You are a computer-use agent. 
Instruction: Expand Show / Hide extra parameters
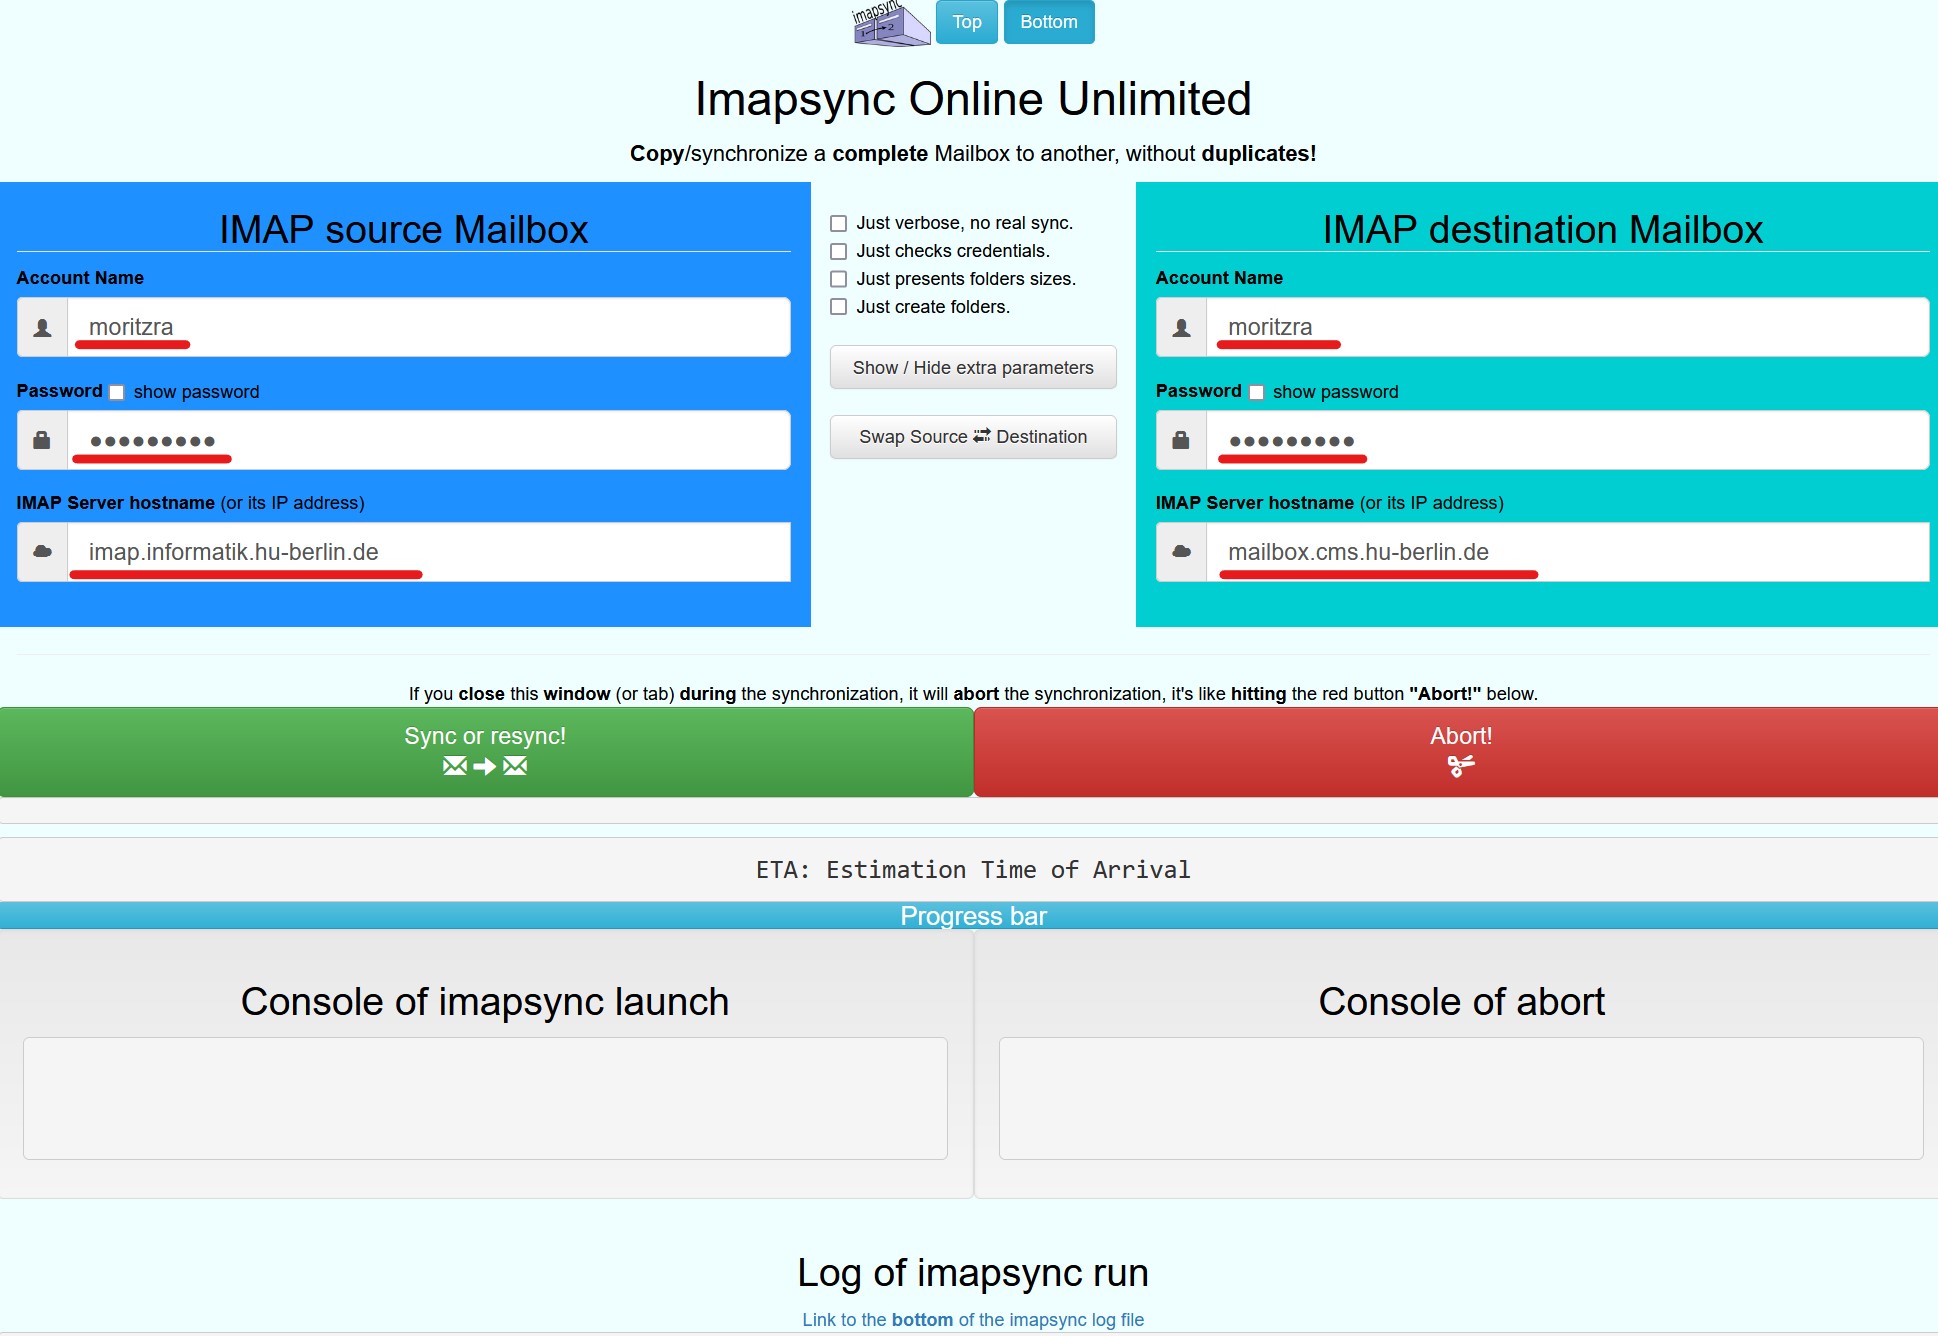[972, 368]
